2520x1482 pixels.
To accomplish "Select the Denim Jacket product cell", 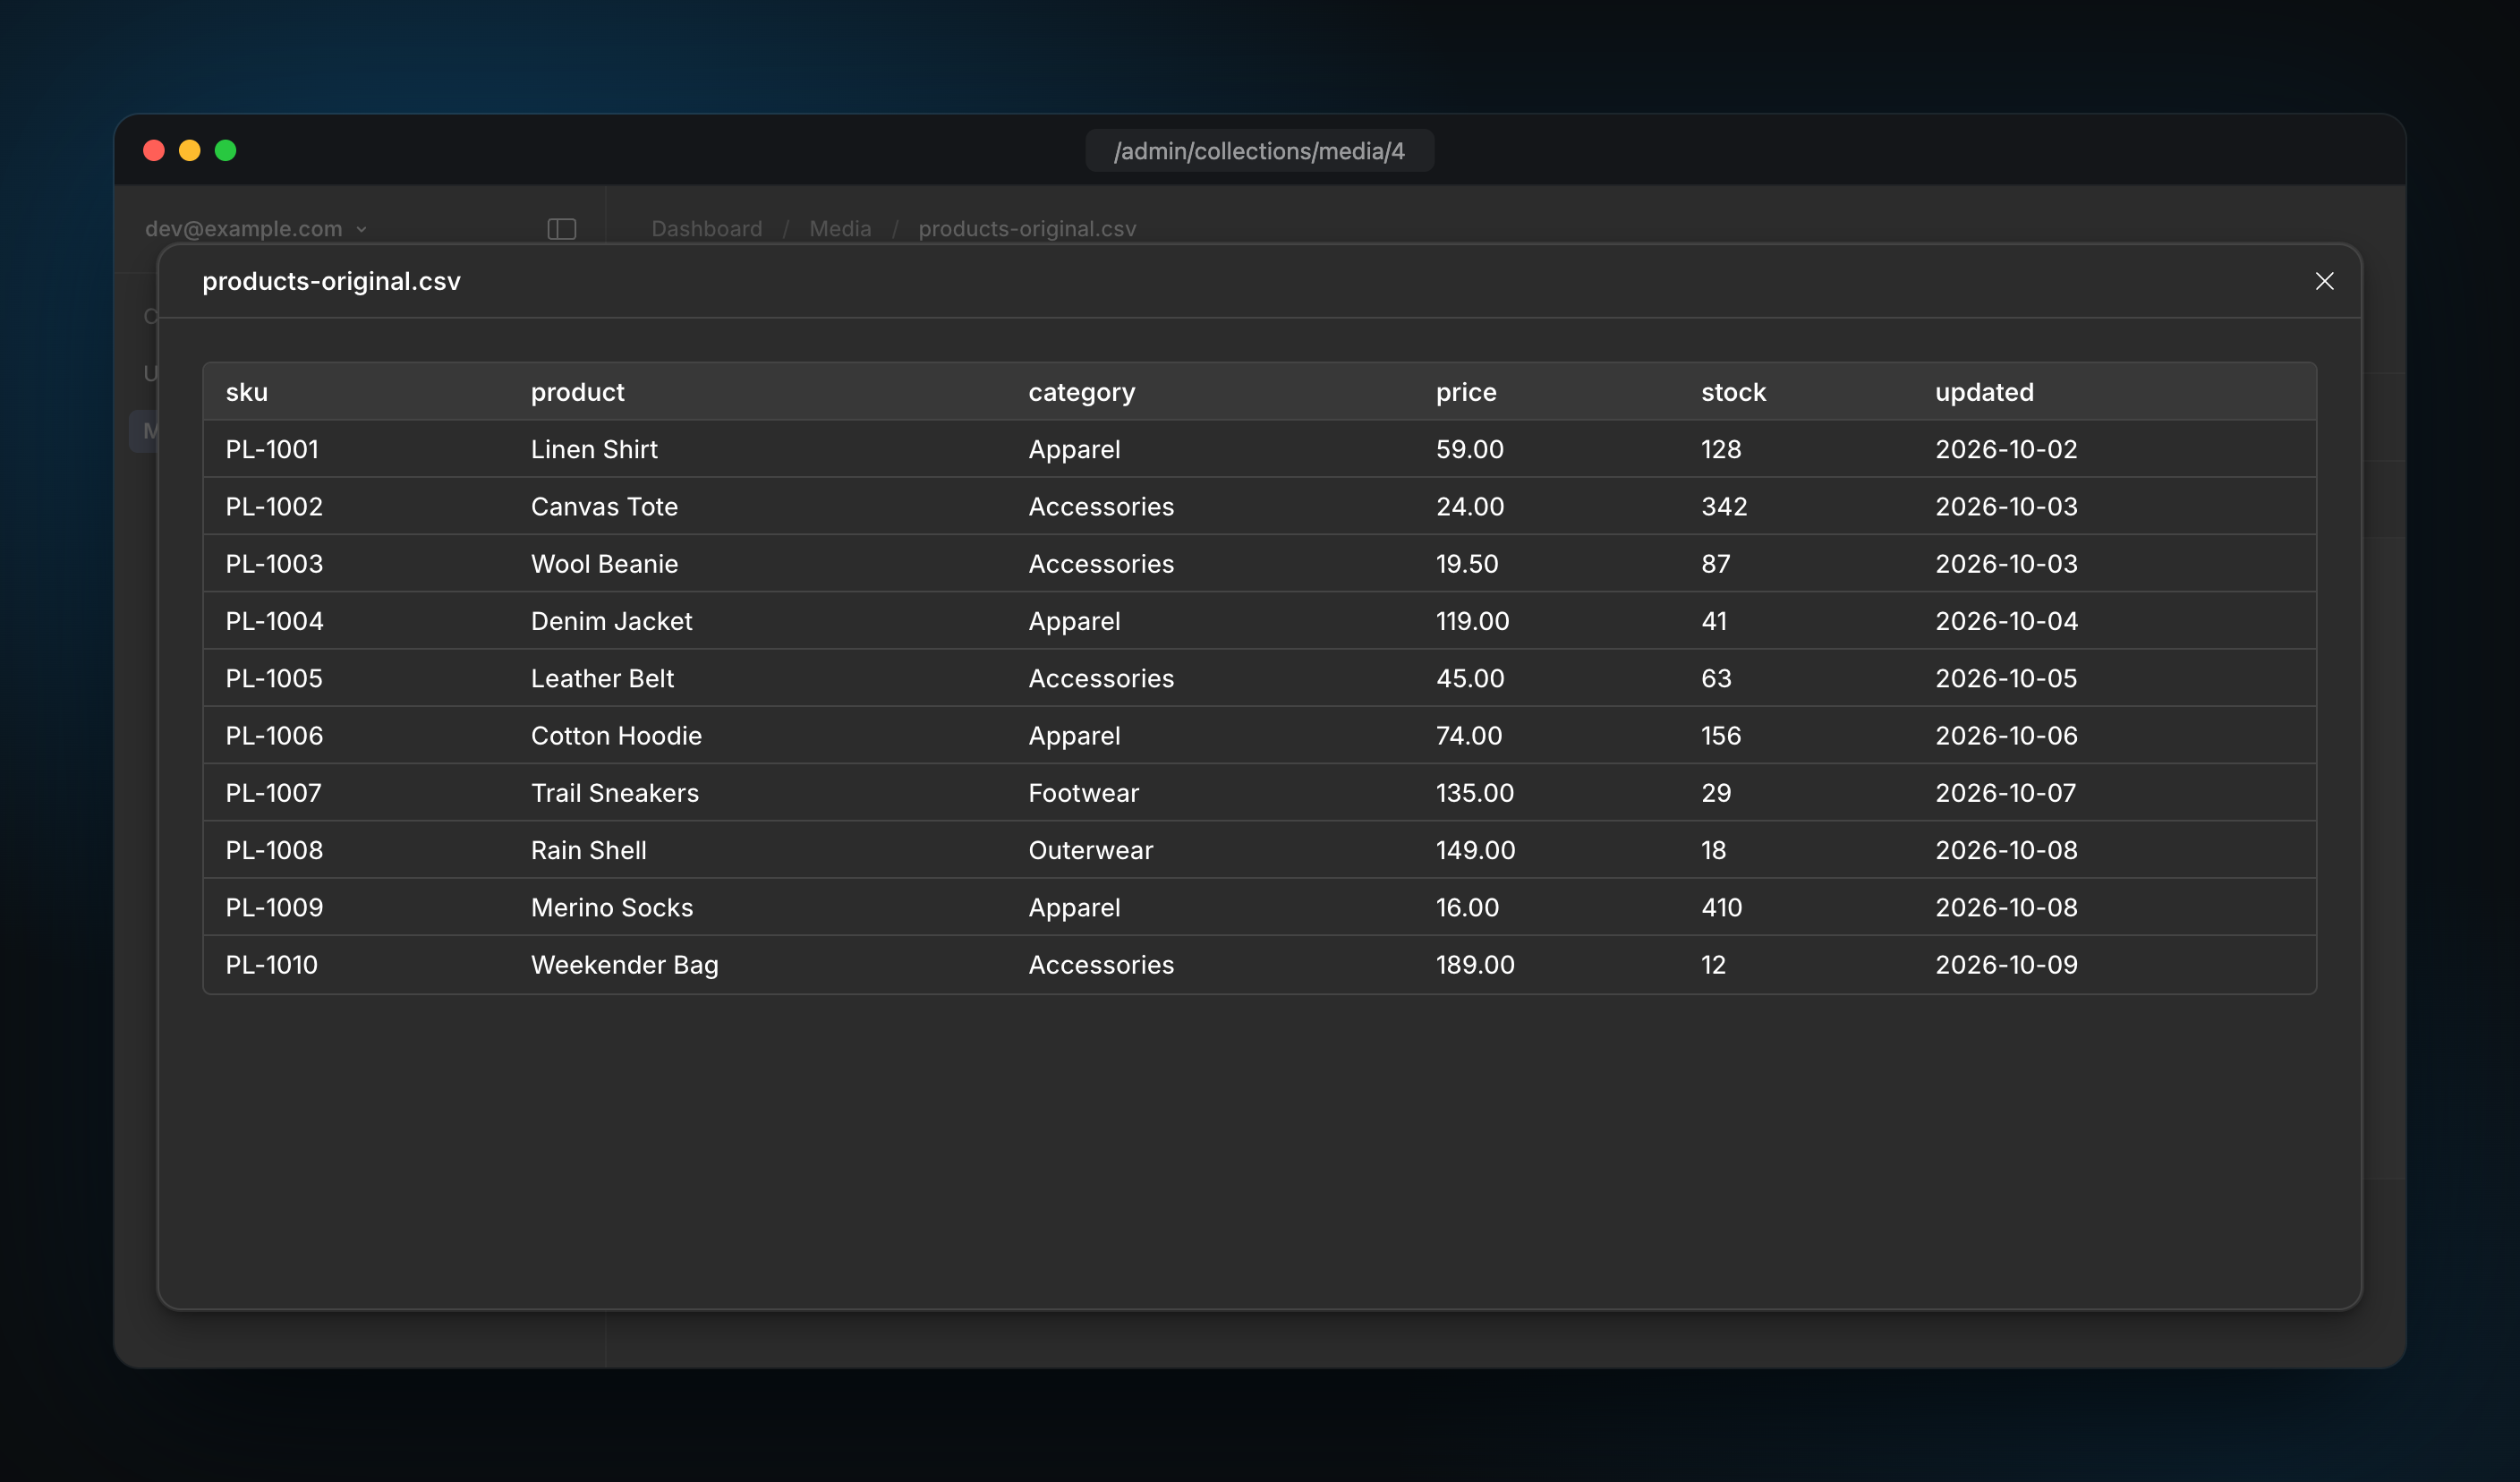I will pos(611,621).
